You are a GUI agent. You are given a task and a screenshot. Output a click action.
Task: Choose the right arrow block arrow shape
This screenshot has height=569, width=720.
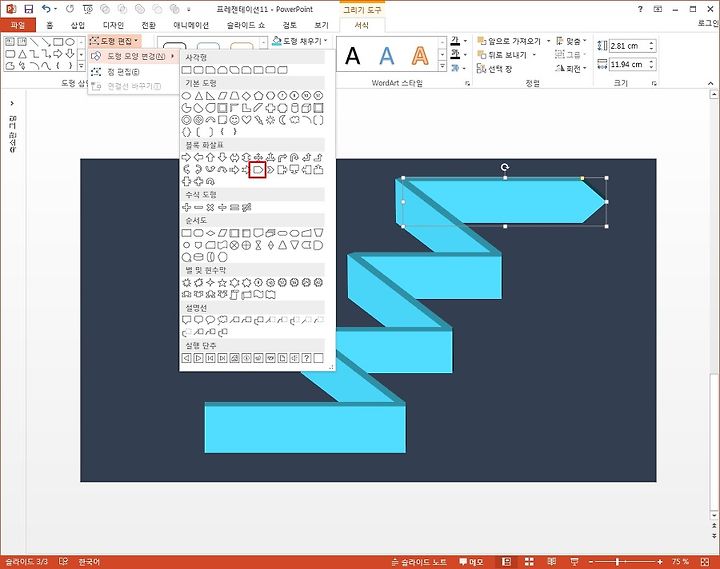[186, 158]
